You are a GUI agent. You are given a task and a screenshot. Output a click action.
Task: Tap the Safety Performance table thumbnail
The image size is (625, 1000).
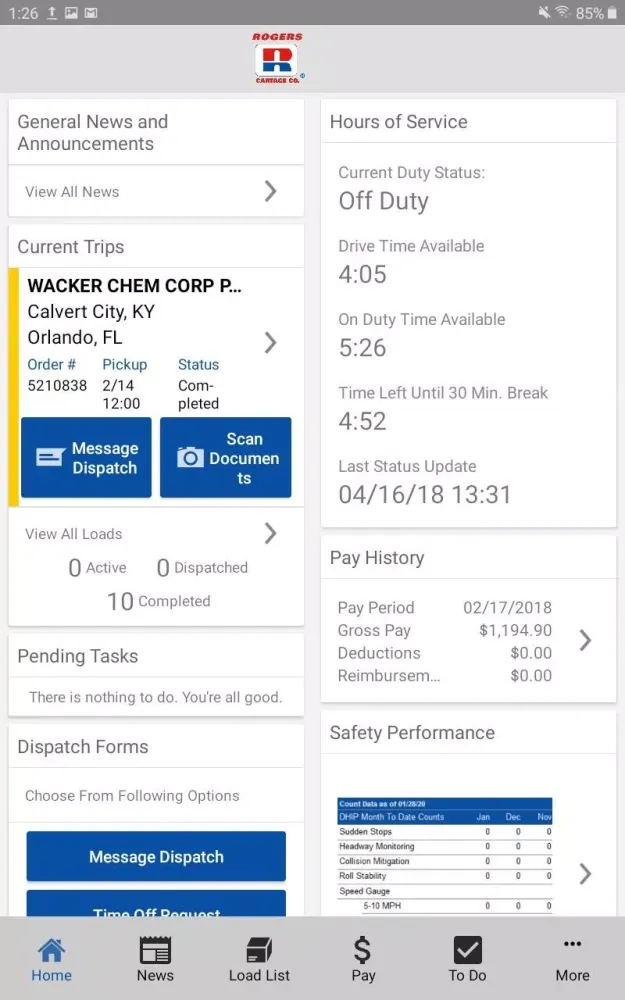point(445,857)
